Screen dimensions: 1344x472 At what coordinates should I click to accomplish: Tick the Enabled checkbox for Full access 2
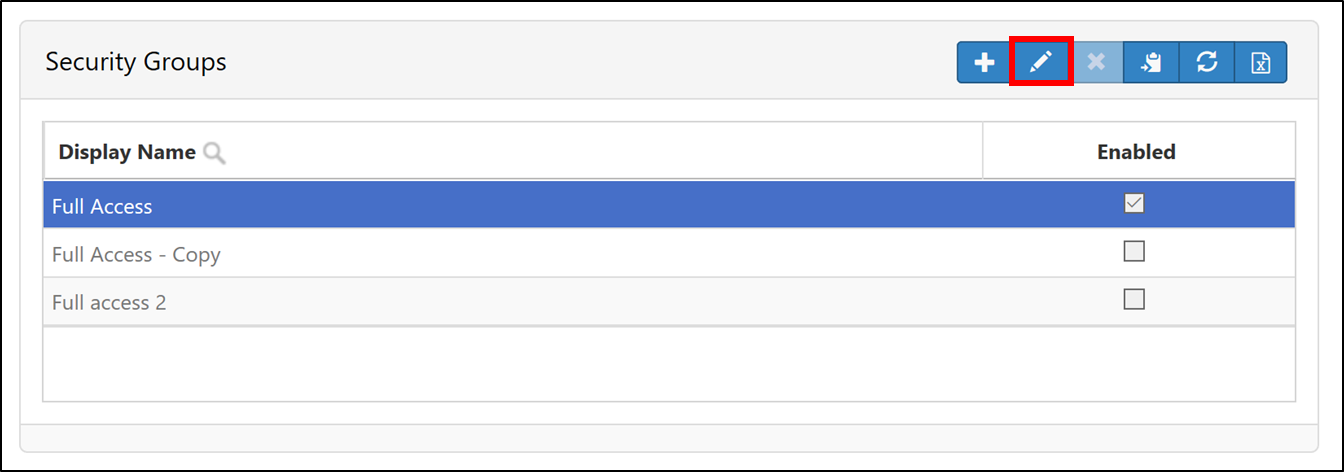click(1134, 299)
